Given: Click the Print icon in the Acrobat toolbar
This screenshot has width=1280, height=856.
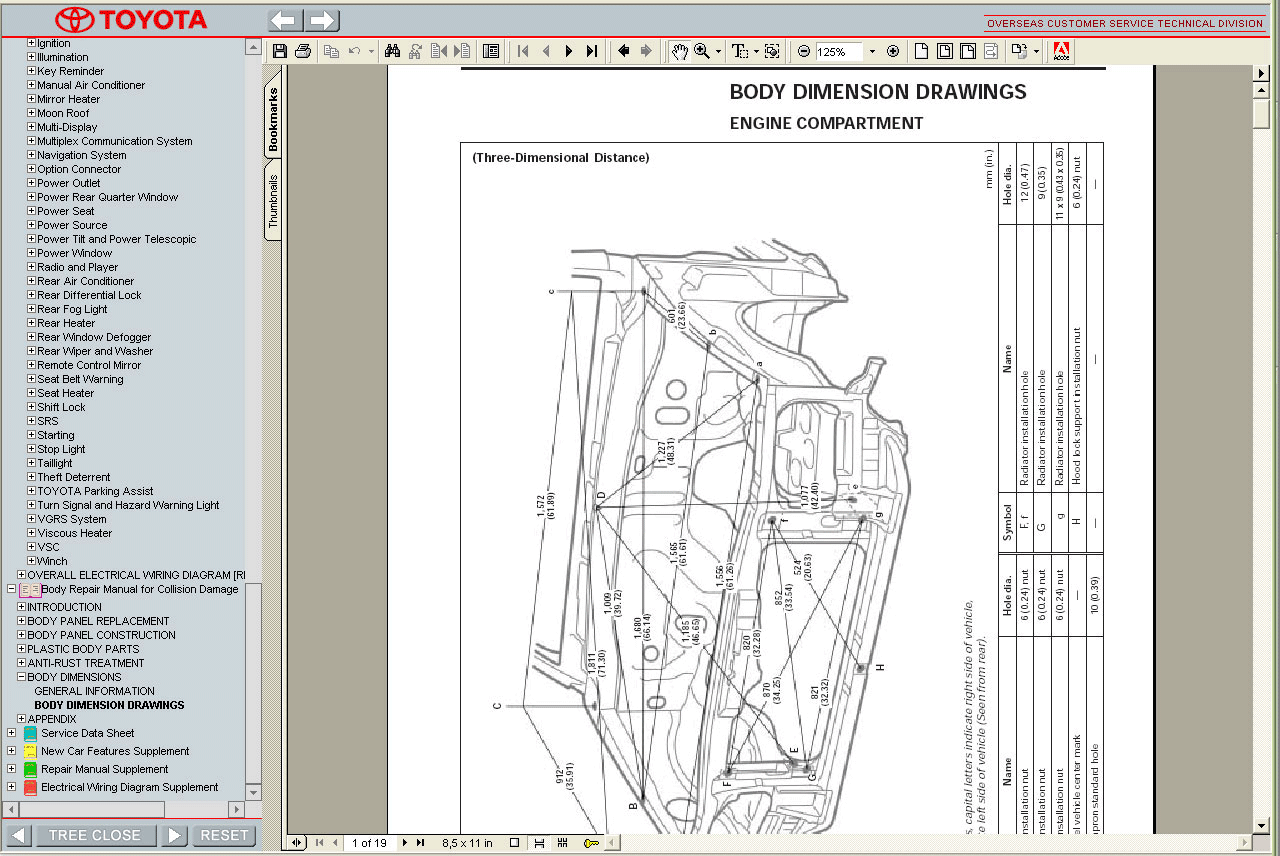Looking at the screenshot, I should 303,51.
